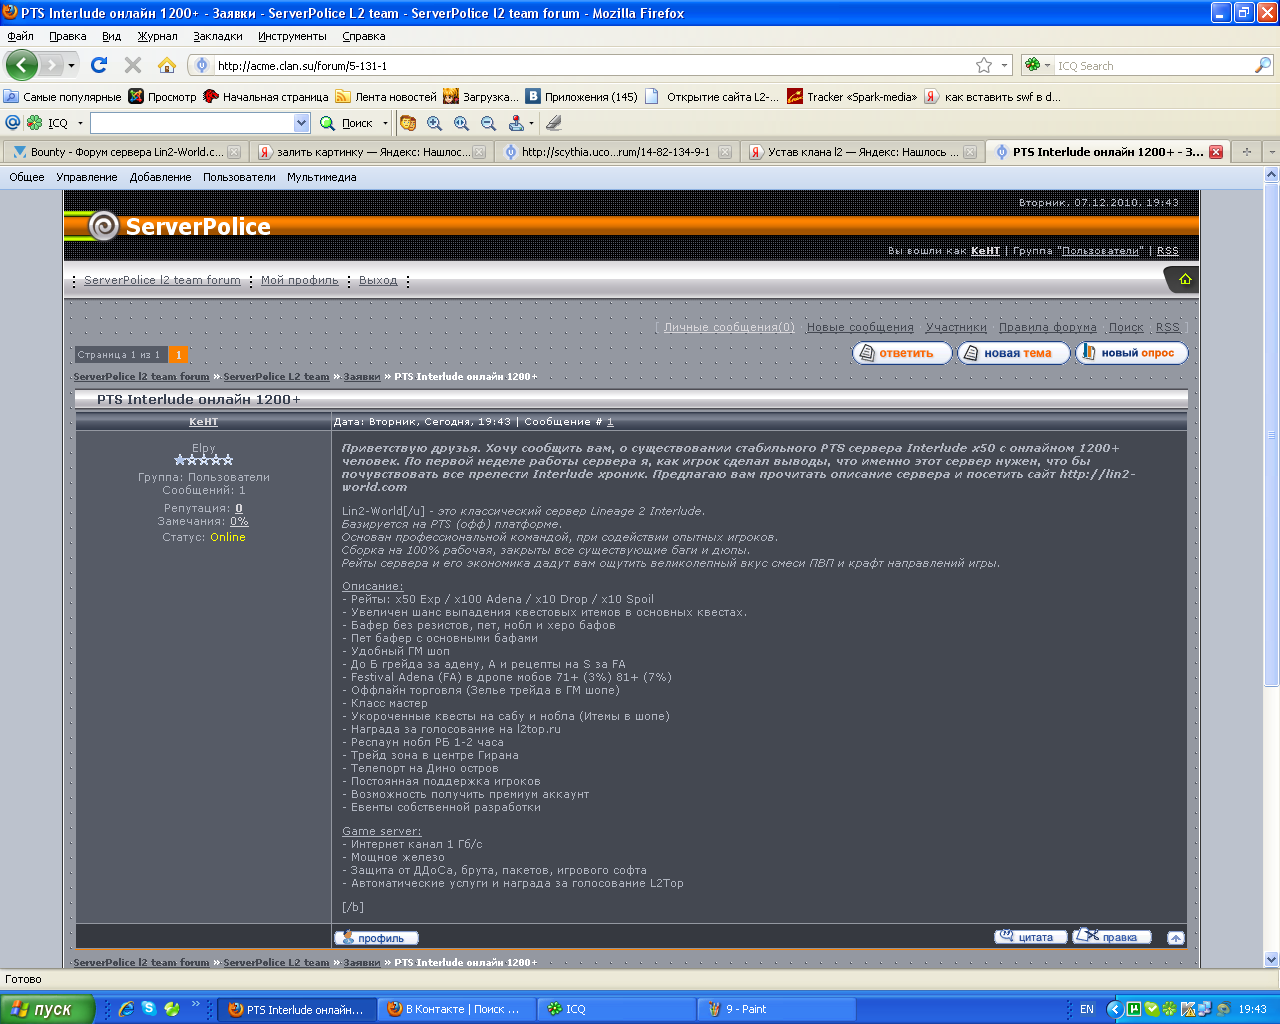
Task: Click the scrollbar down arrow
Action: click(1271, 960)
